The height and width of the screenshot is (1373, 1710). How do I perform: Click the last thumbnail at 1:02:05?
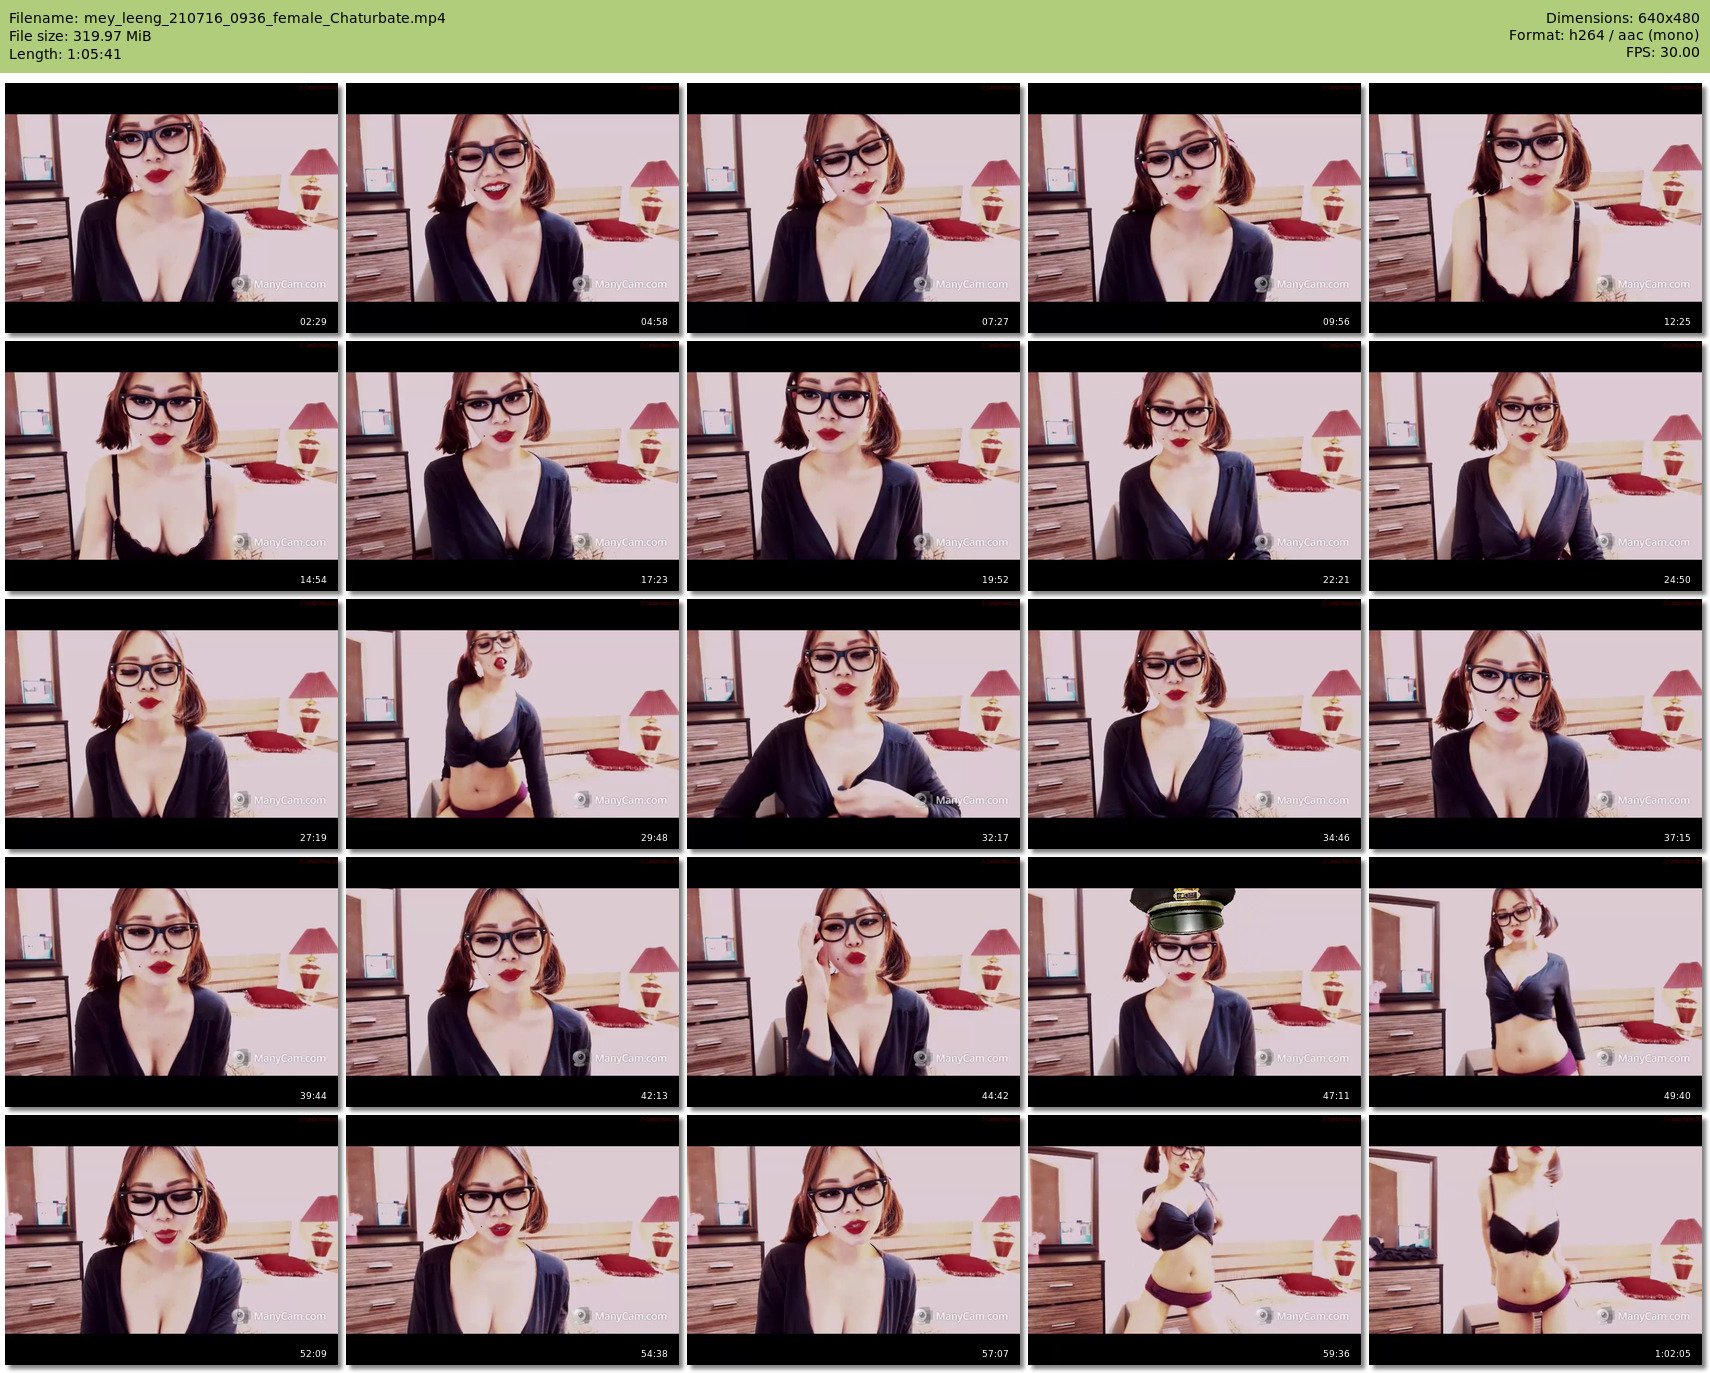tap(1535, 1239)
